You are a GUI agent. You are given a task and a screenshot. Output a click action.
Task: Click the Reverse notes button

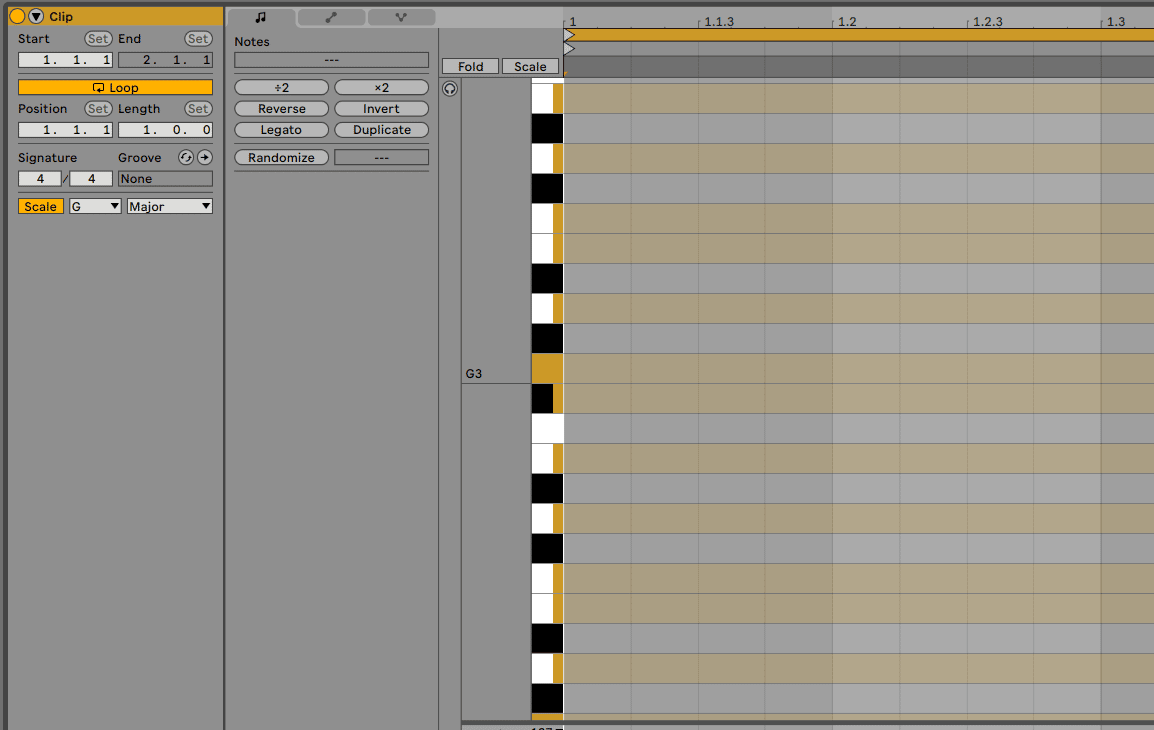(282, 108)
